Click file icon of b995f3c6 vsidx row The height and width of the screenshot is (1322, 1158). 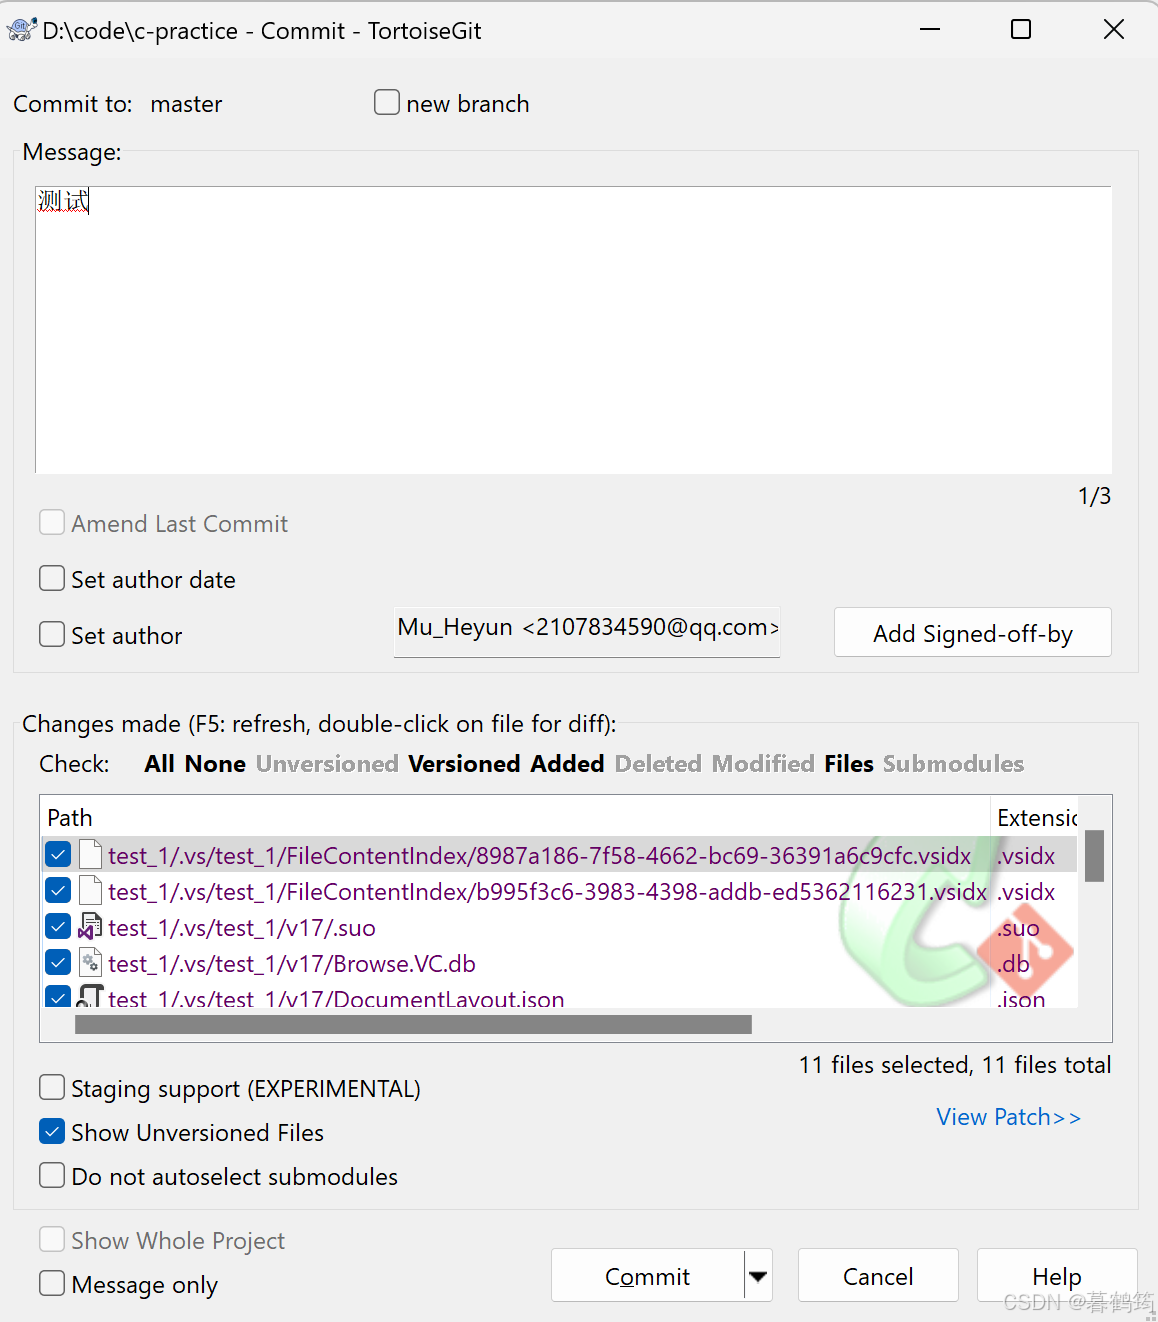tap(91, 891)
